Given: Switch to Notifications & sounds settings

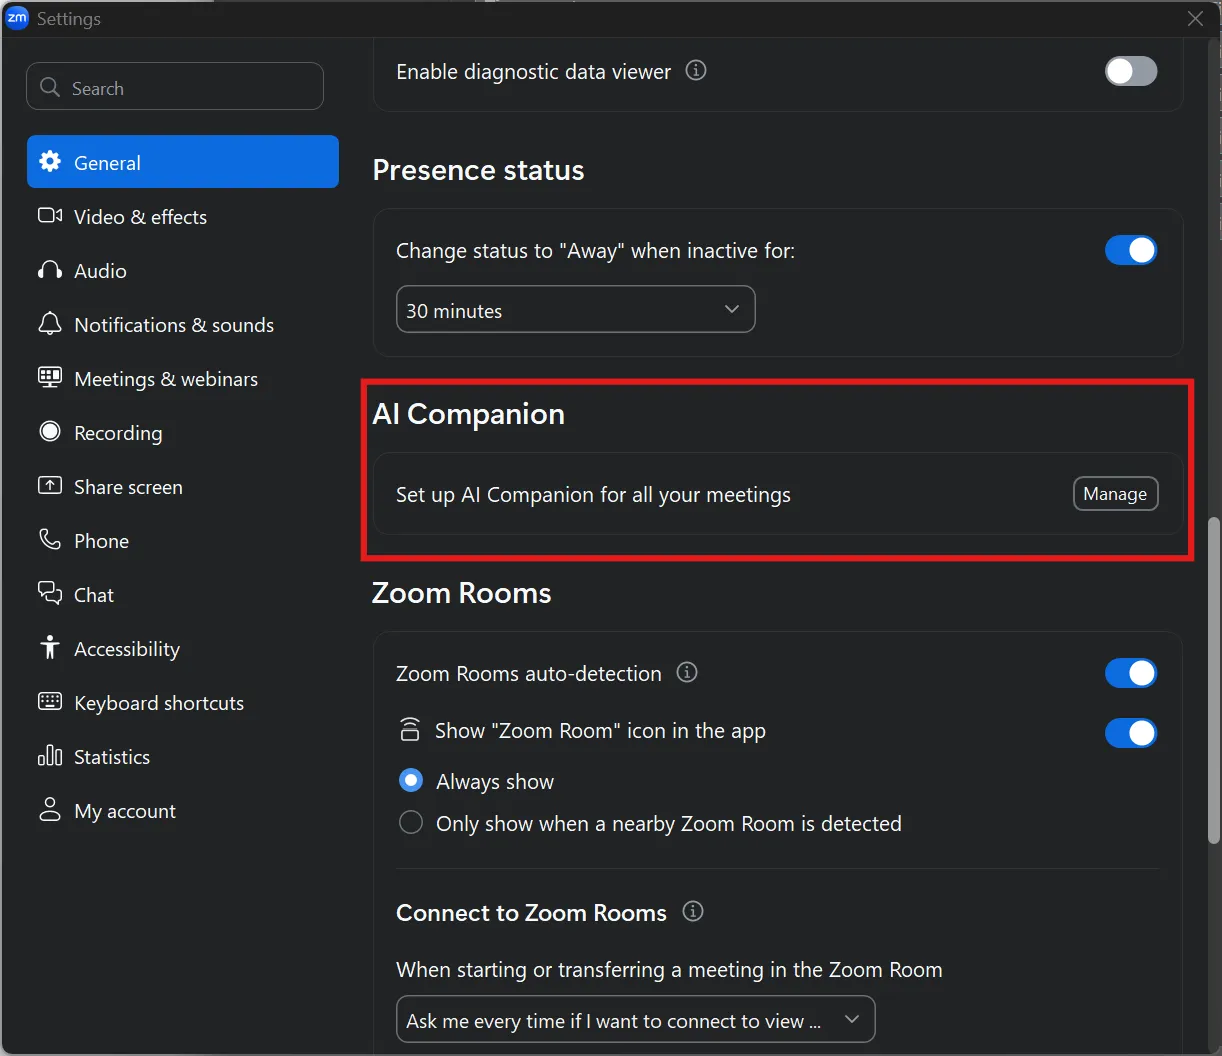Looking at the screenshot, I should click(183, 324).
